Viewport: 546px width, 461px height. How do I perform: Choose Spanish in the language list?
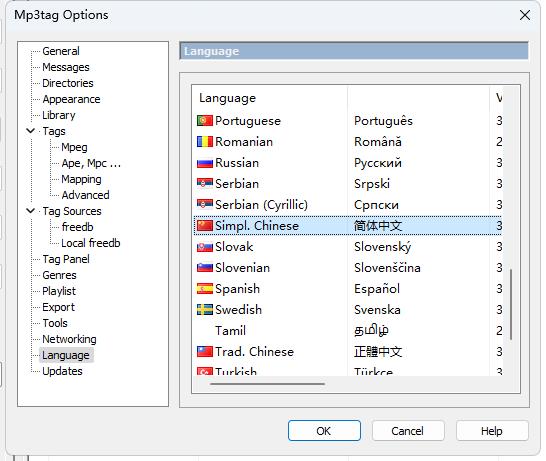click(x=347, y=289)
